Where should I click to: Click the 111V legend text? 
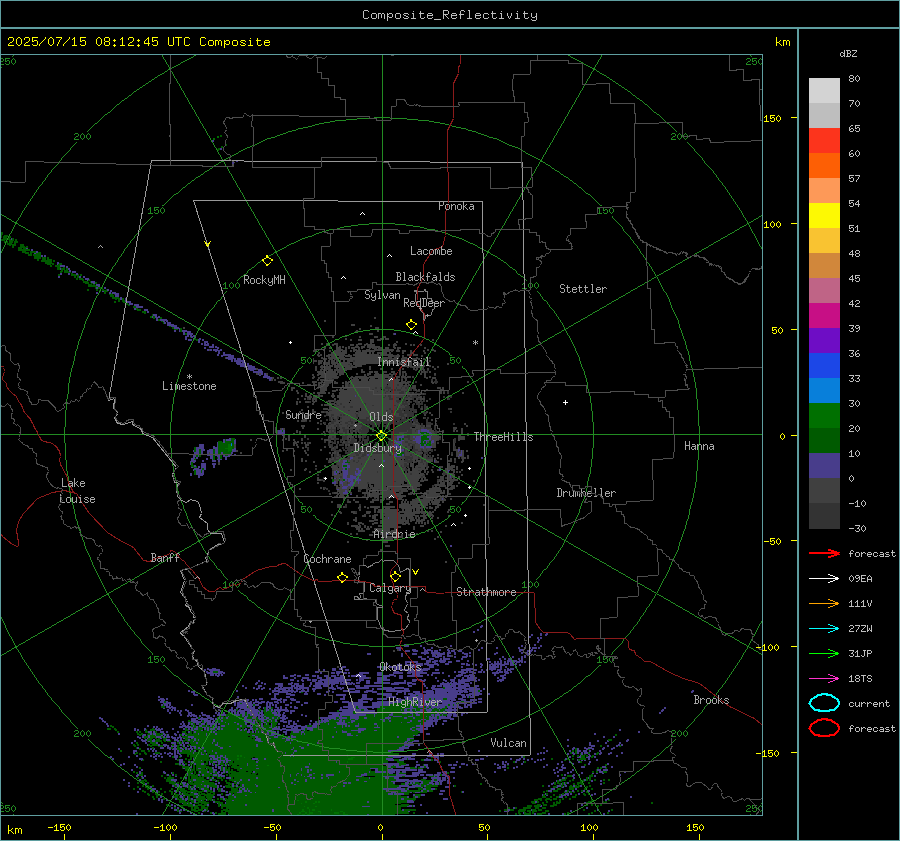[x=860, y=603]
